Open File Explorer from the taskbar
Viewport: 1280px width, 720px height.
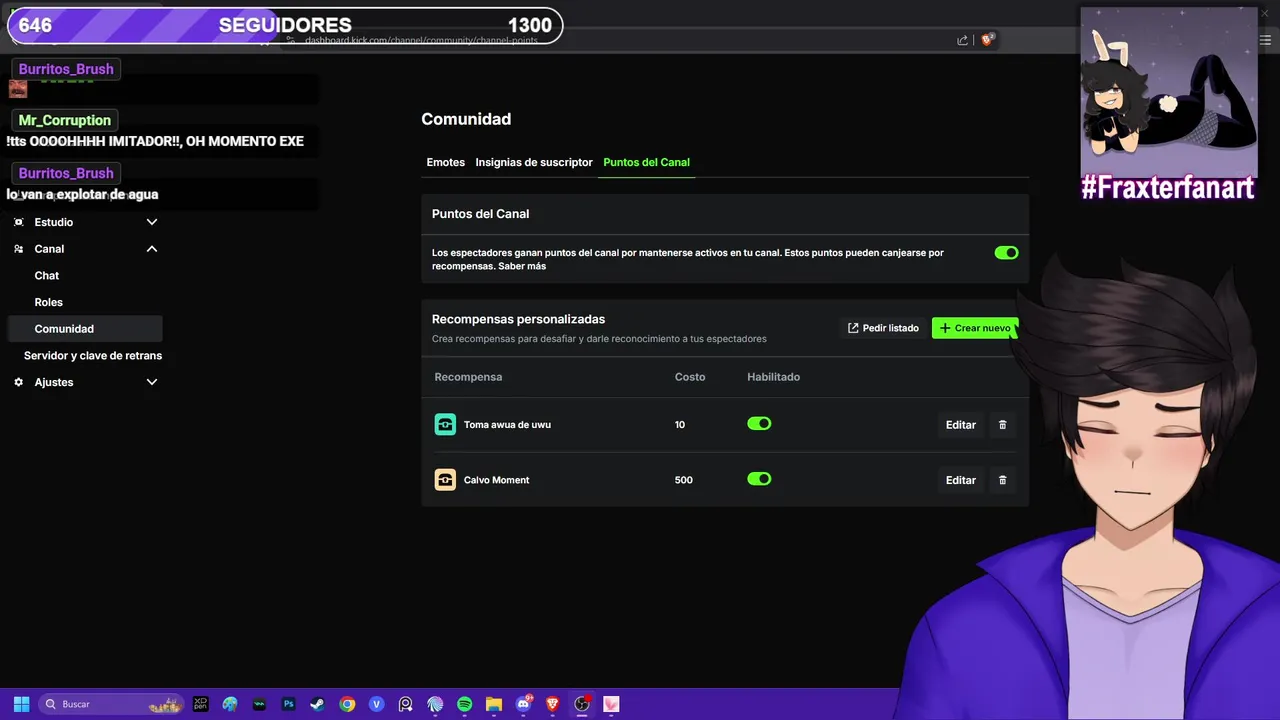tap(494, 704)
